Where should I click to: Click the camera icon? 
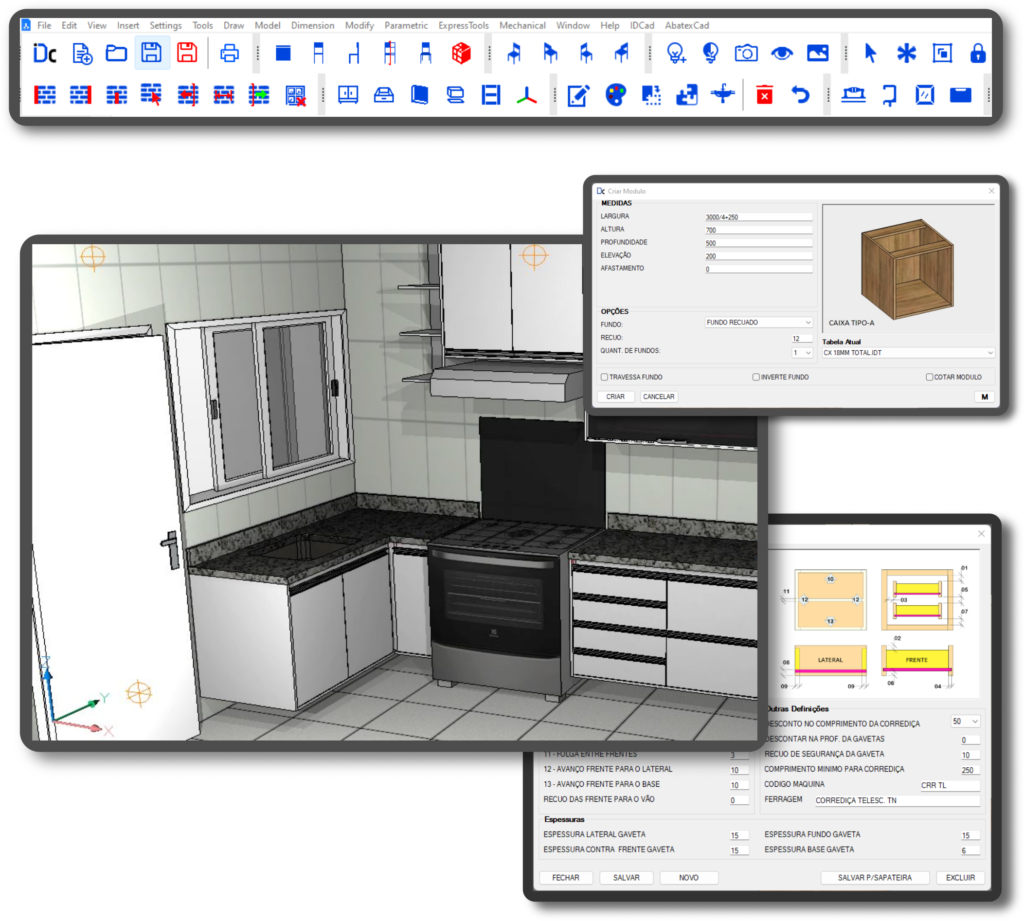[746, 53]
